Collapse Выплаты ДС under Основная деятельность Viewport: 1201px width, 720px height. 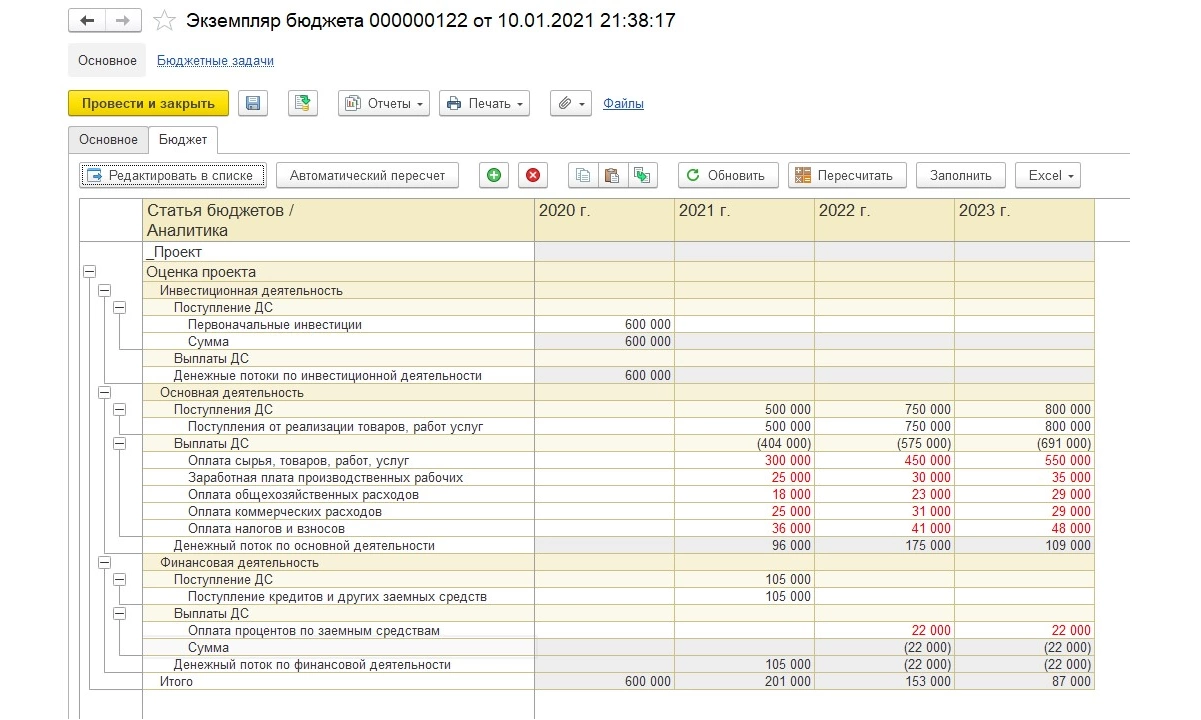pyautogui.click(x=120, y=443)
